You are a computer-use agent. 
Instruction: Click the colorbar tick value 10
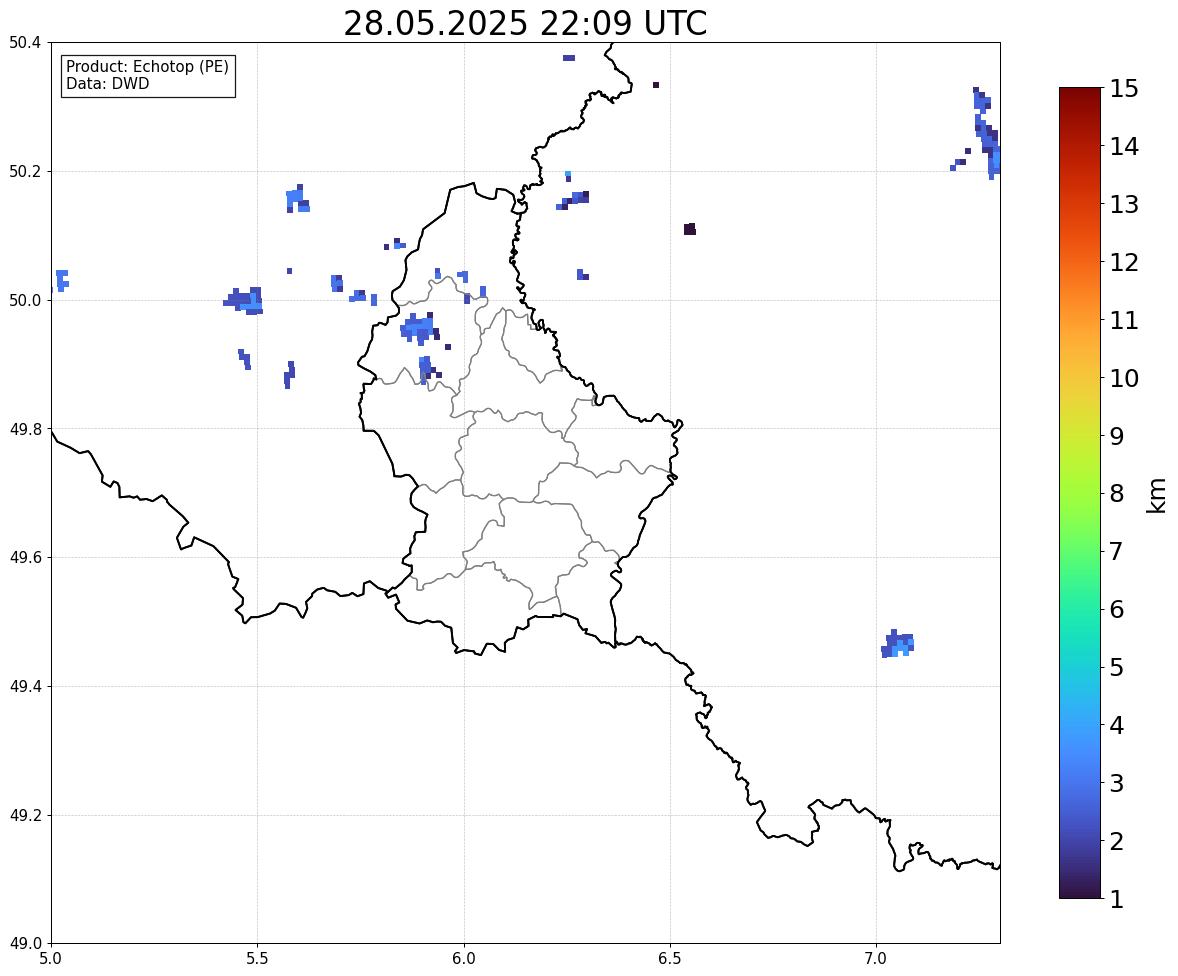click(1124, 378)
